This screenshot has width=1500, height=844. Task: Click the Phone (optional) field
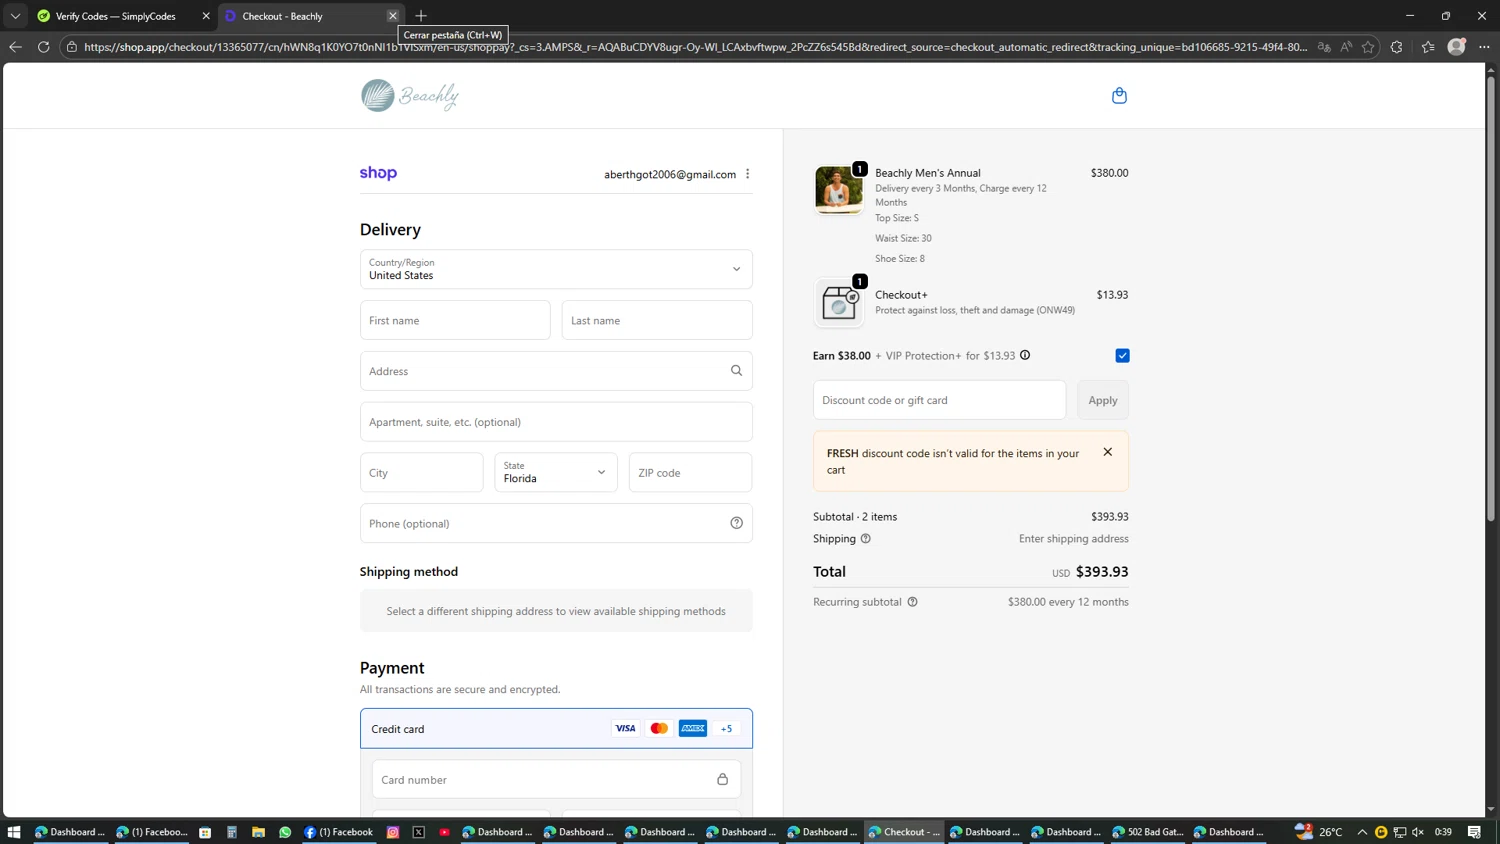coord(556,523)
